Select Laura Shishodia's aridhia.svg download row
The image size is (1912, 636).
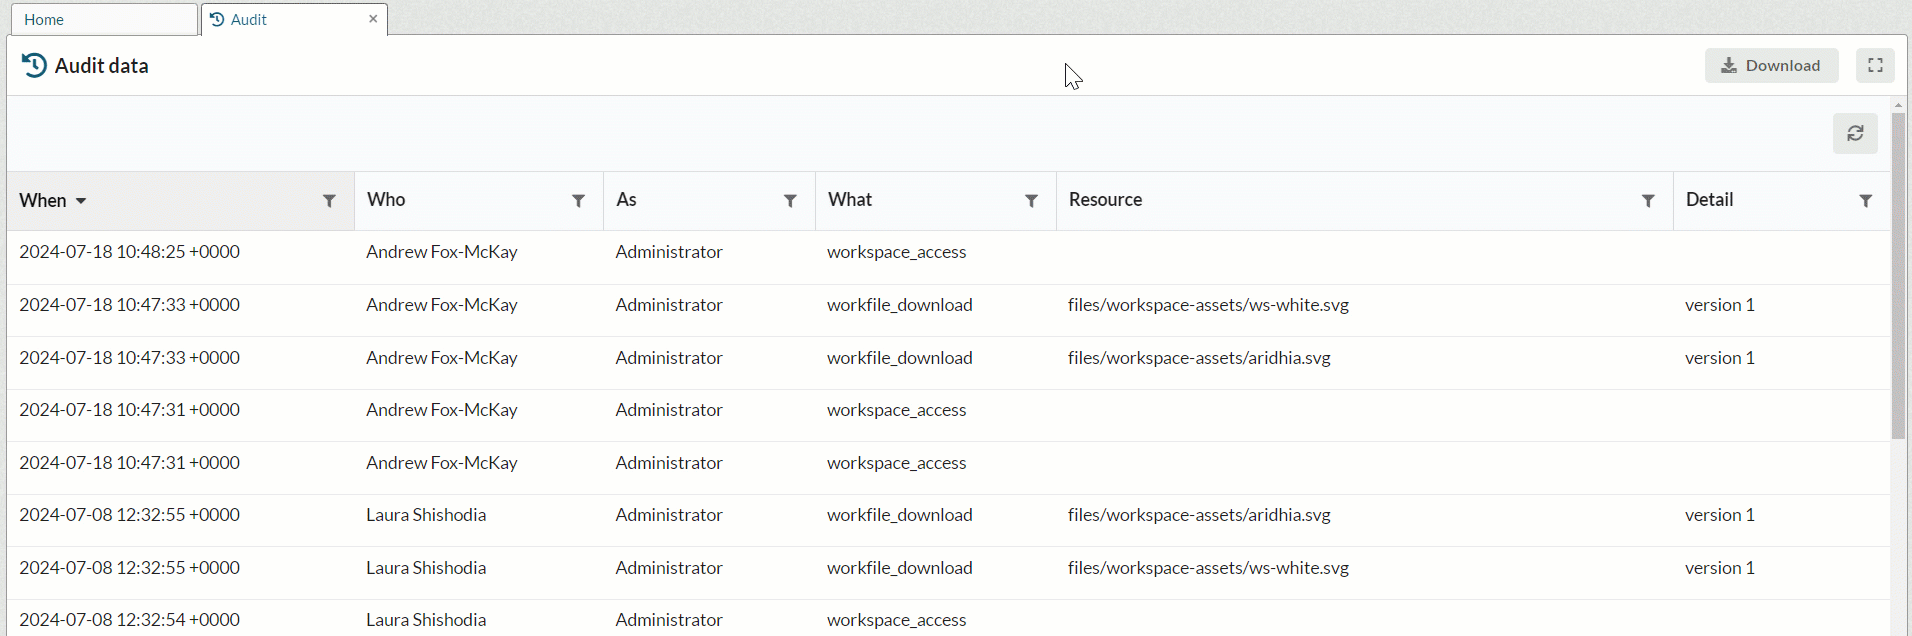pyautogui.click(x=1198, y=516)
